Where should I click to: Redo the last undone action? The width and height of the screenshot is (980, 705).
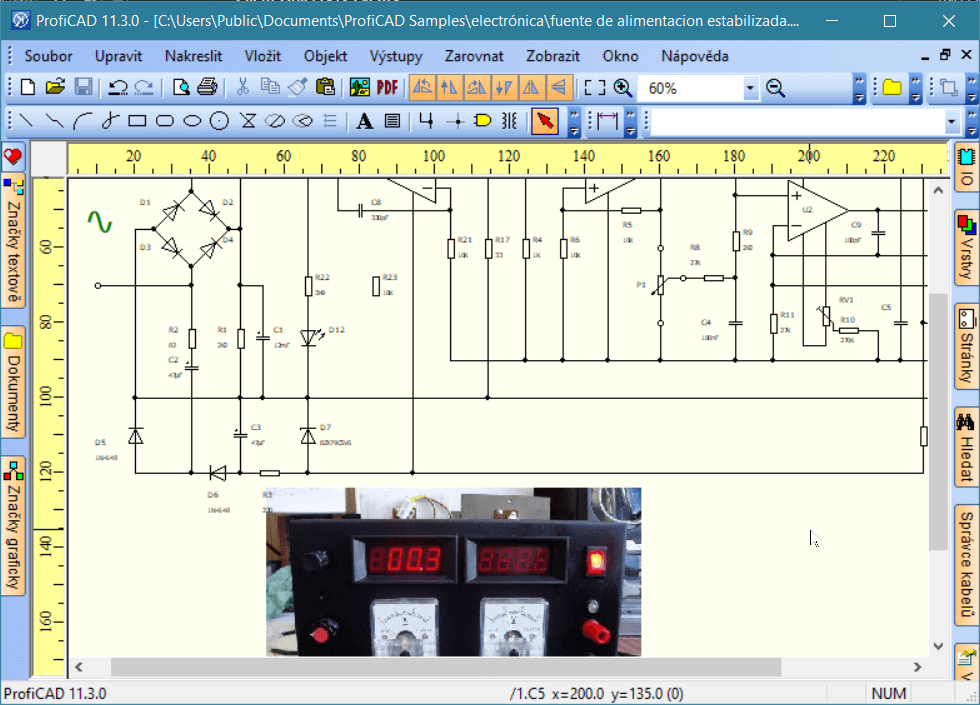point(144,88)
